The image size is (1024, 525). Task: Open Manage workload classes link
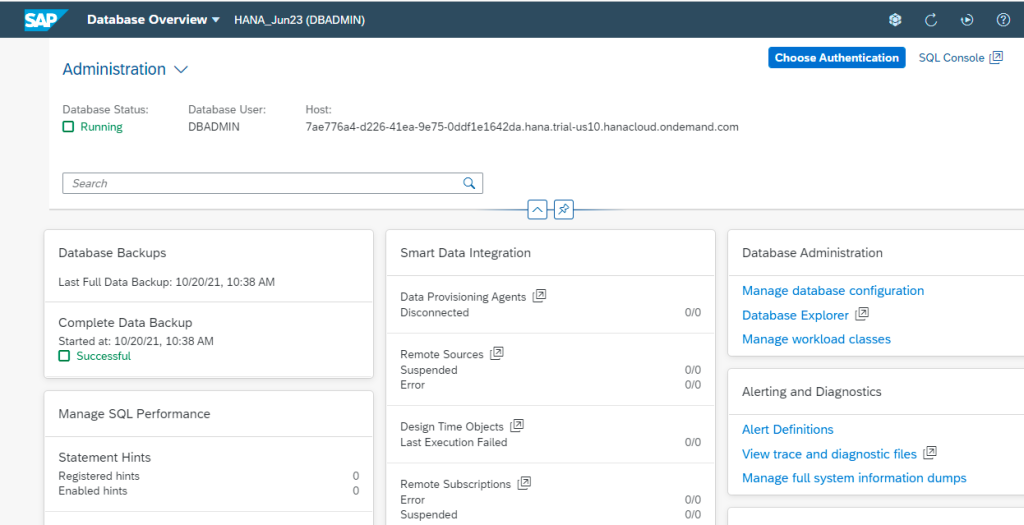click(x=816, y=339)
